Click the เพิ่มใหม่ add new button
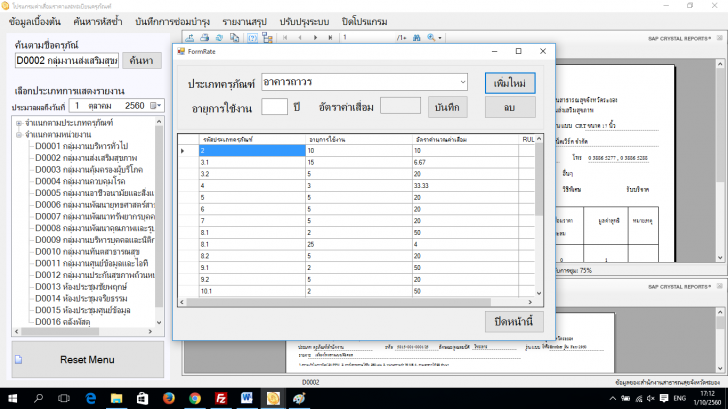 [x=510, y=84]
